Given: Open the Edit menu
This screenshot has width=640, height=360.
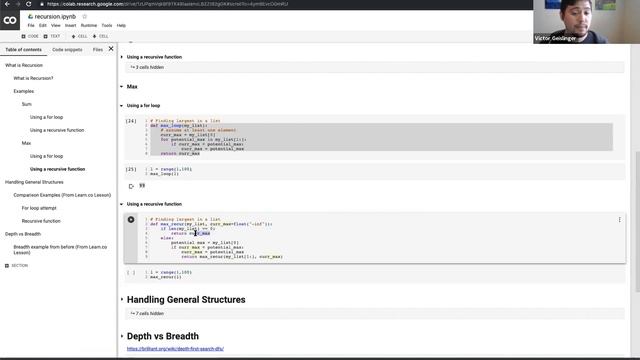Looking at the screenshot, I should (43, 25).
